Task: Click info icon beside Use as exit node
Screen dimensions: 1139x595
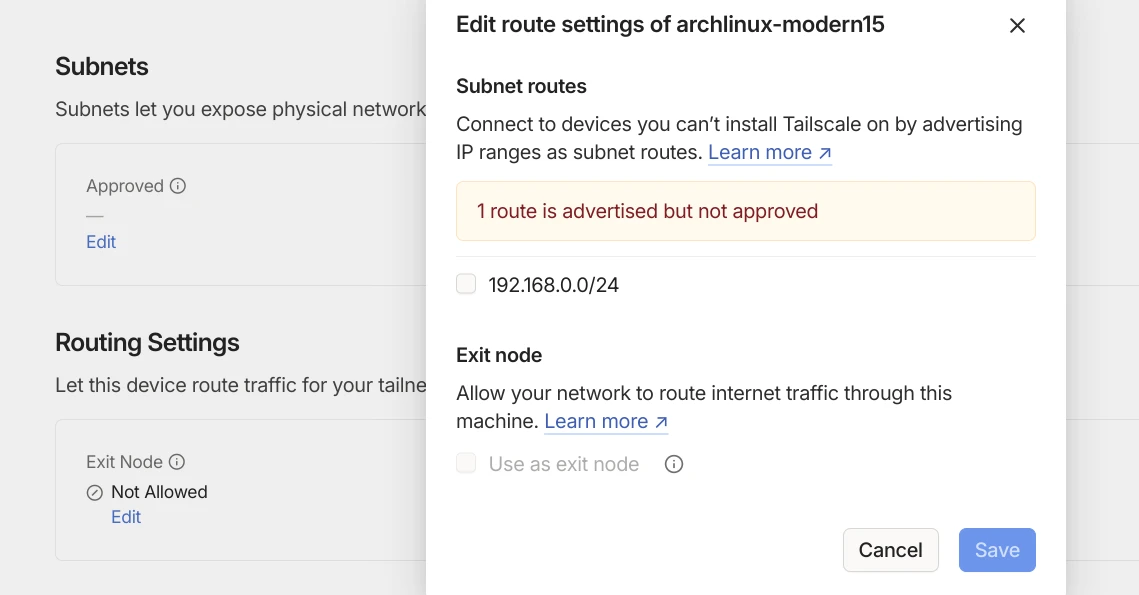Action: click(x=674, y=464)
